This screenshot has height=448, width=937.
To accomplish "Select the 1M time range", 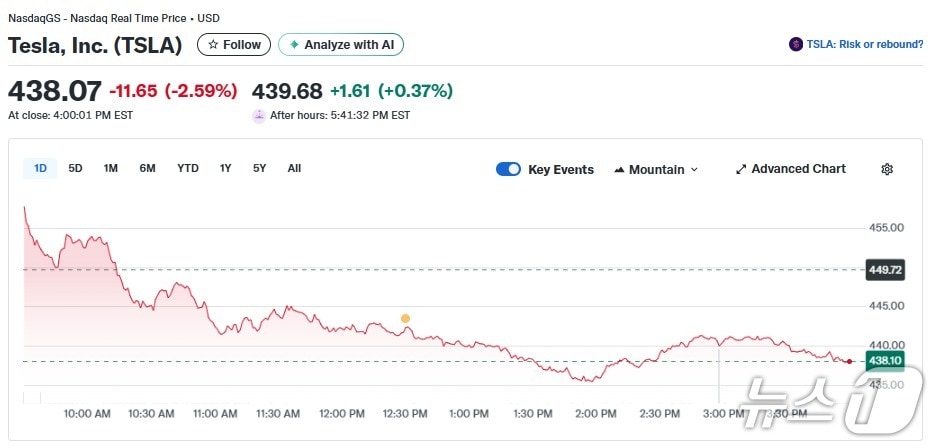I will [x=111, y=168].
